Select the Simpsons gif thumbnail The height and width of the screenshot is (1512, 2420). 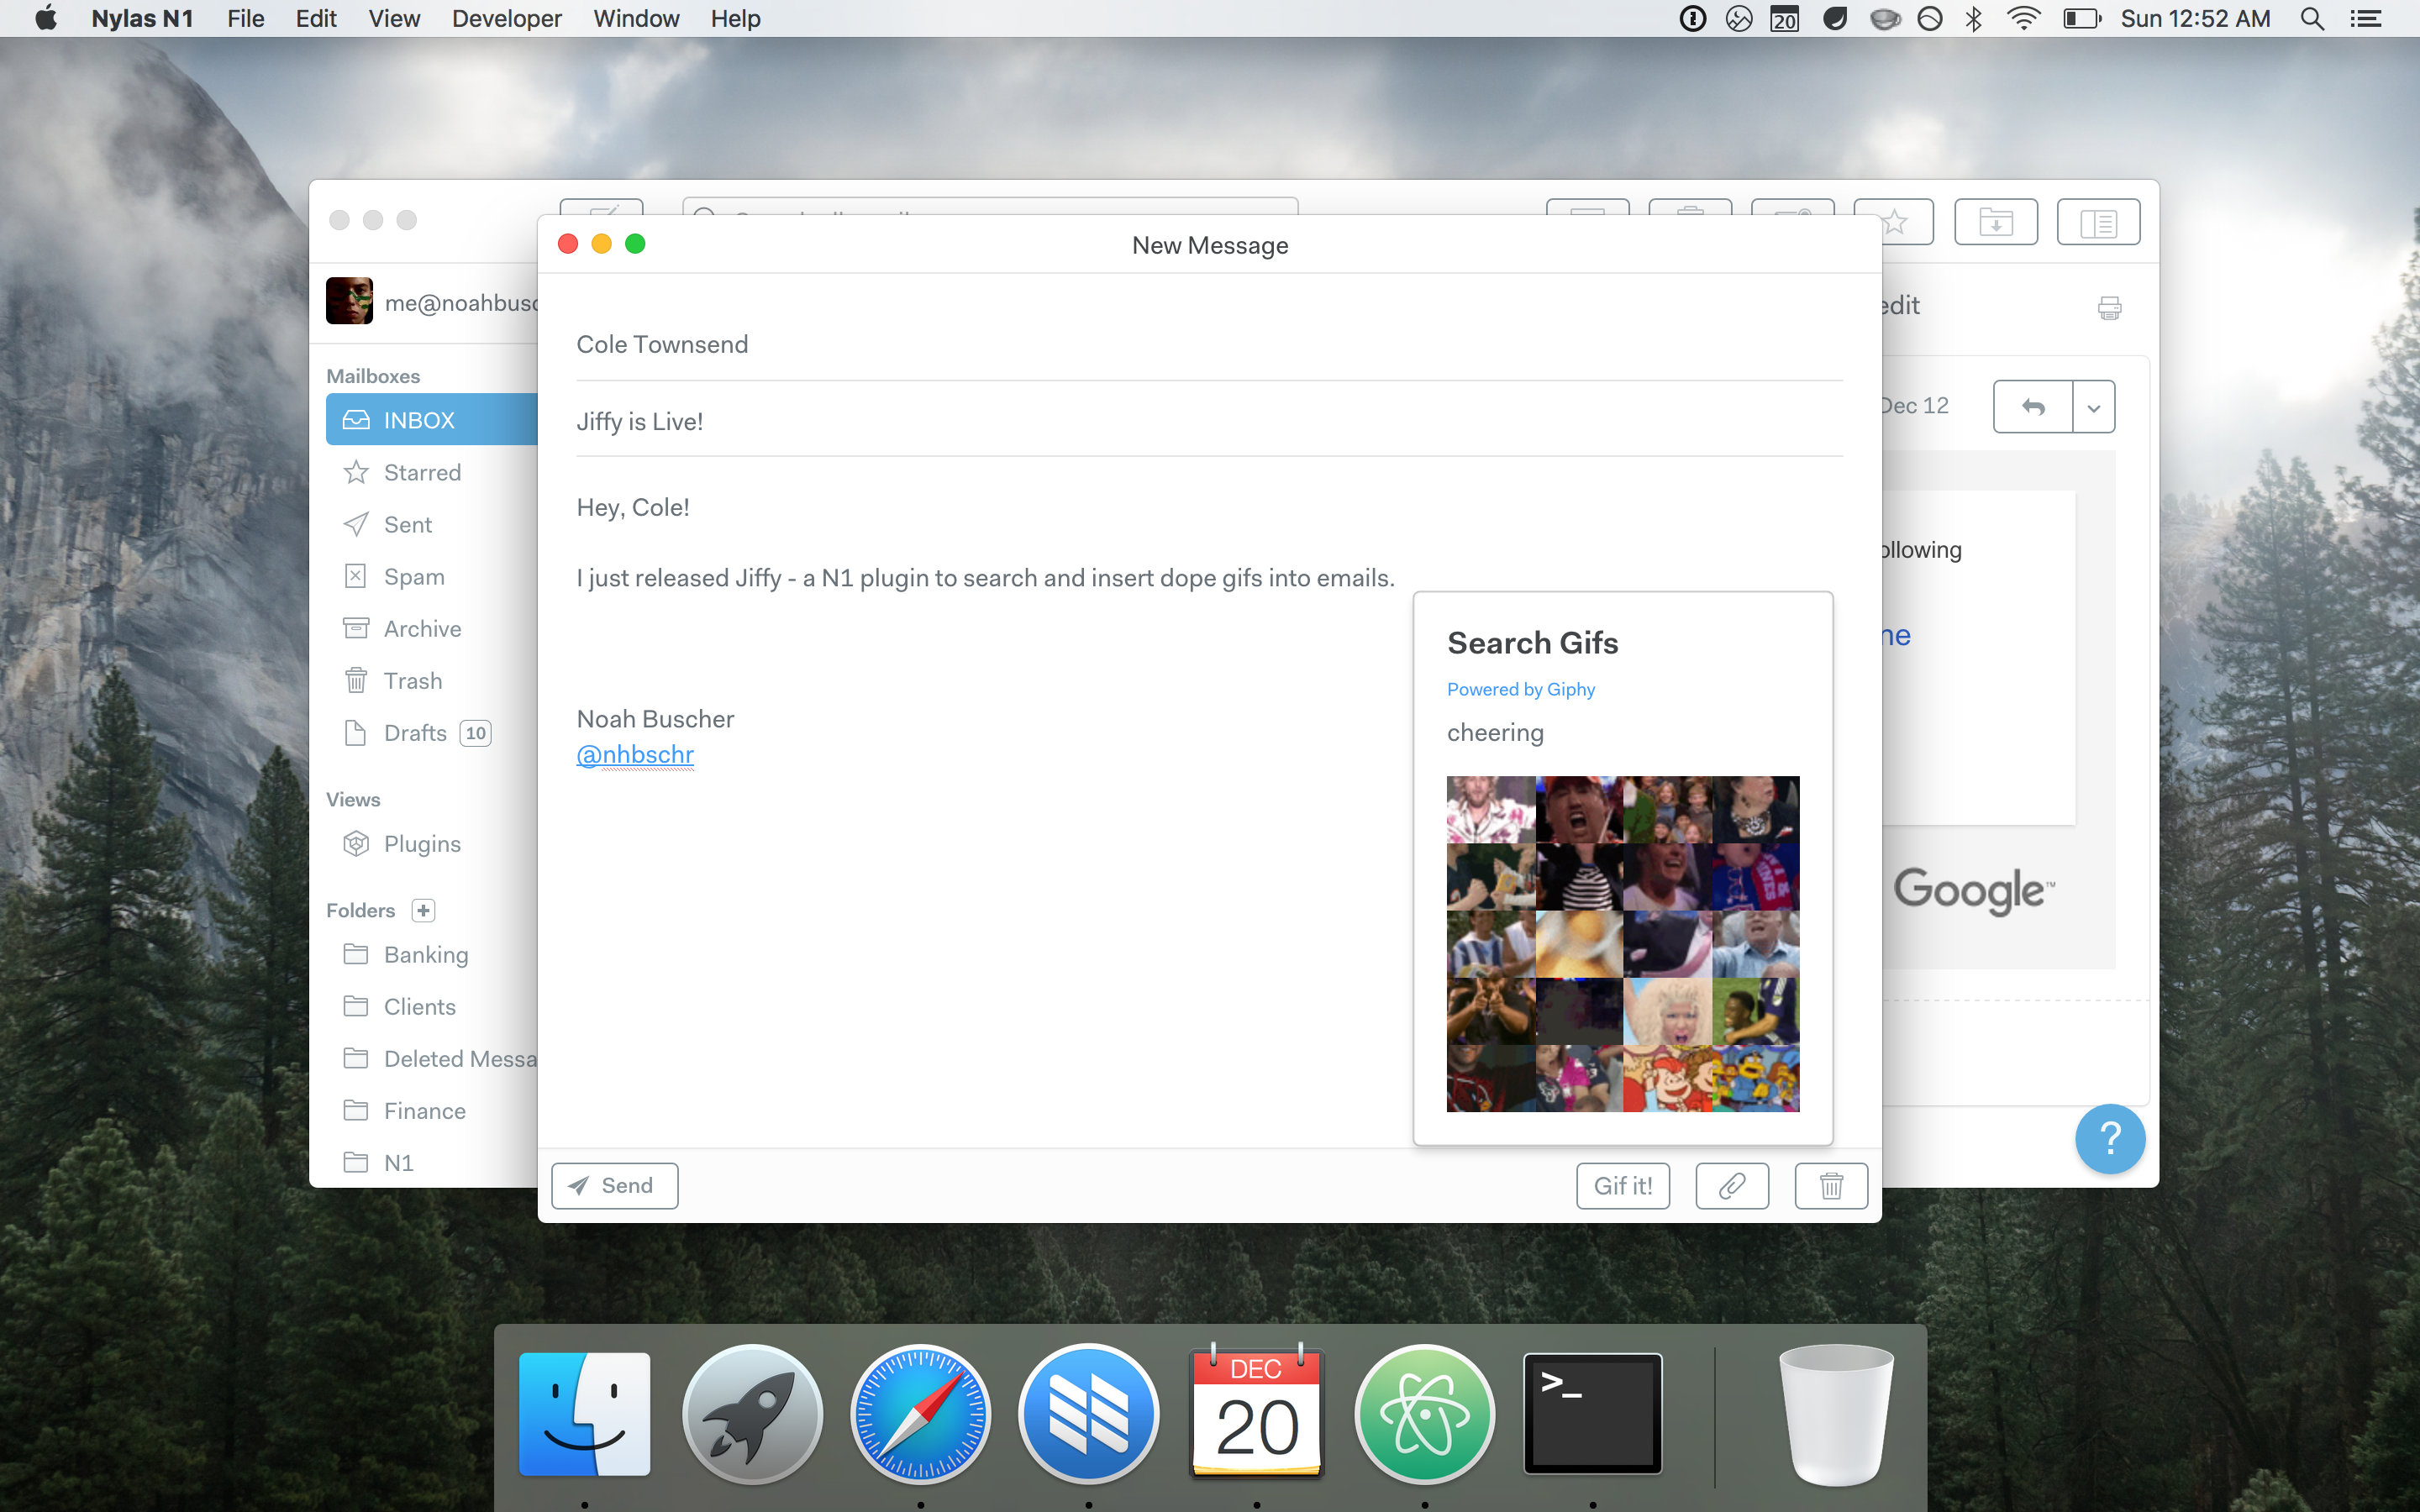click(1755, 1079)
